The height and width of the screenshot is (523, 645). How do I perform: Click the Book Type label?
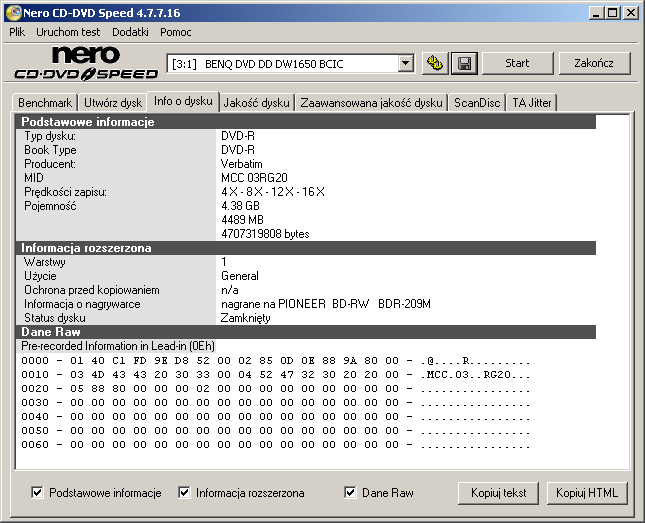(x=50, y=150)
